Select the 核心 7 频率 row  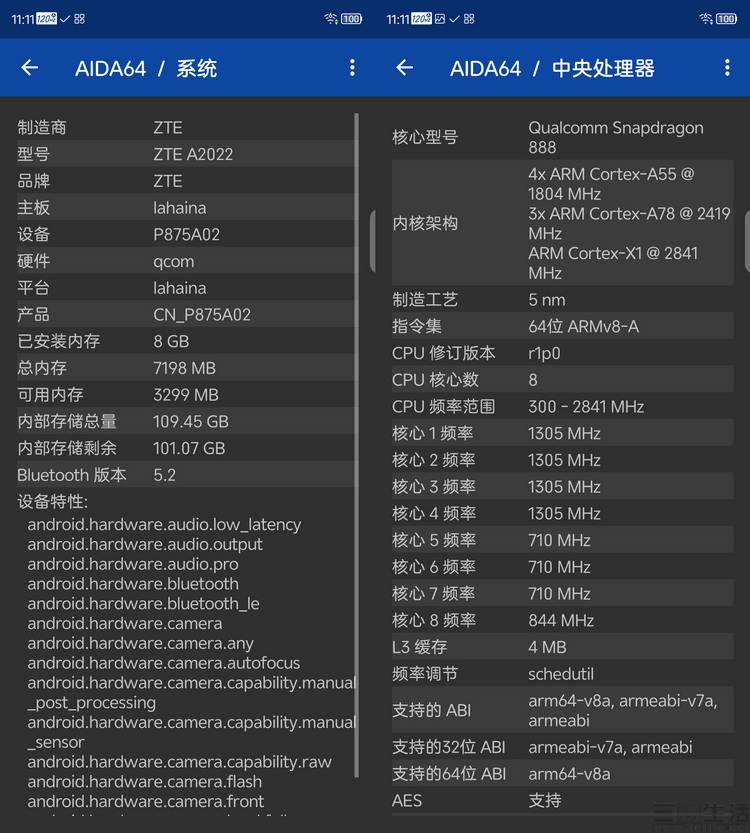click(562, 593)
